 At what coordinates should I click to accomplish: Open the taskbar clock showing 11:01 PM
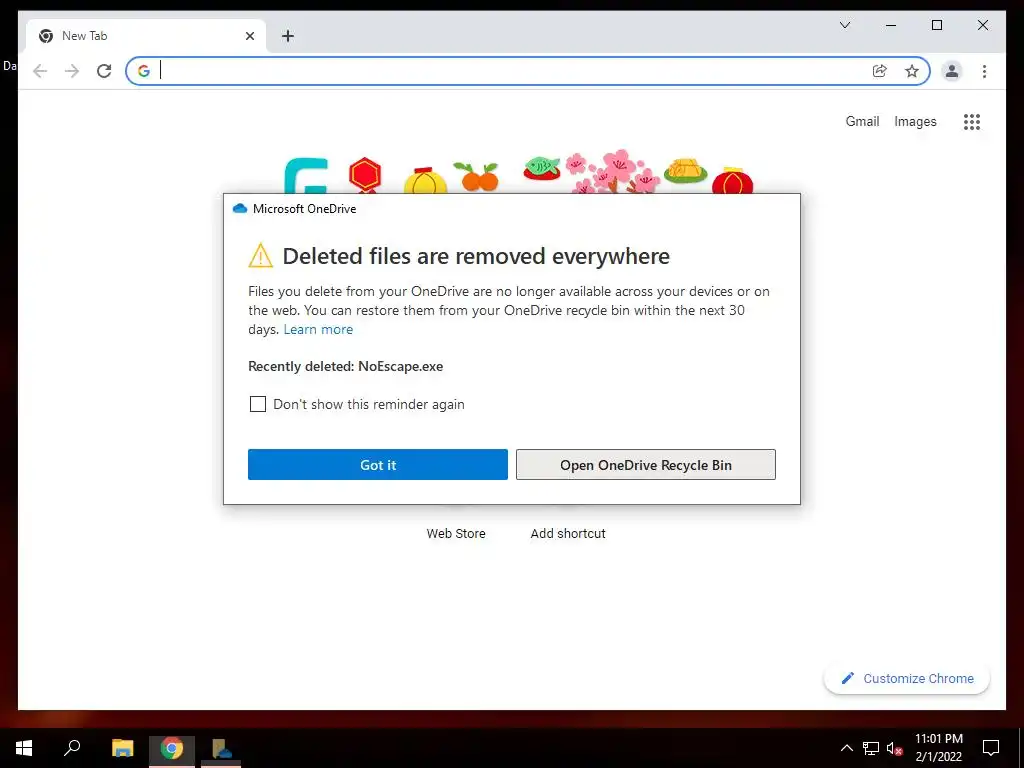[938, 748]
